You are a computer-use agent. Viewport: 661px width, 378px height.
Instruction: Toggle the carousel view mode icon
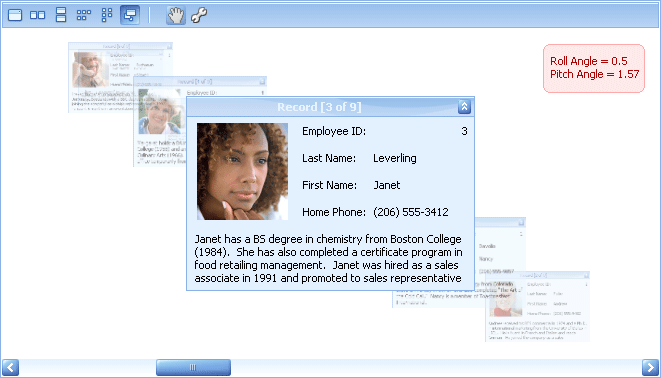pyautogui.click(x=130, y=15)
